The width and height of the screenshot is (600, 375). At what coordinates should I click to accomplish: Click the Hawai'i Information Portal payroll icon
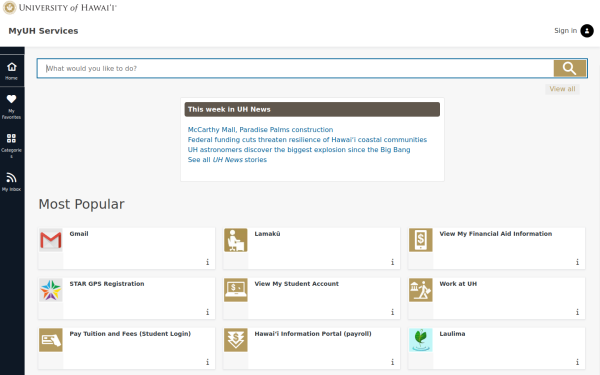coord(236,340)
